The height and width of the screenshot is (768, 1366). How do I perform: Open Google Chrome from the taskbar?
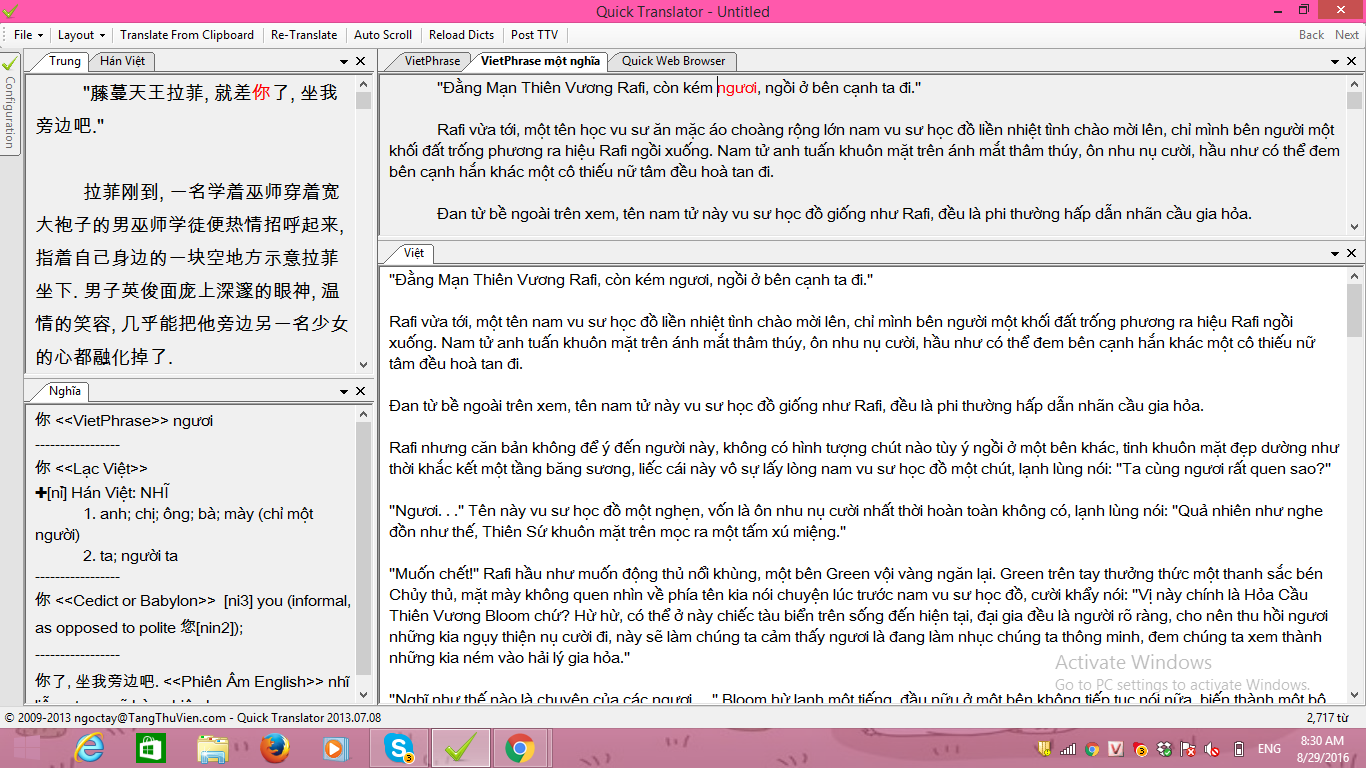[x=519, y=748]
